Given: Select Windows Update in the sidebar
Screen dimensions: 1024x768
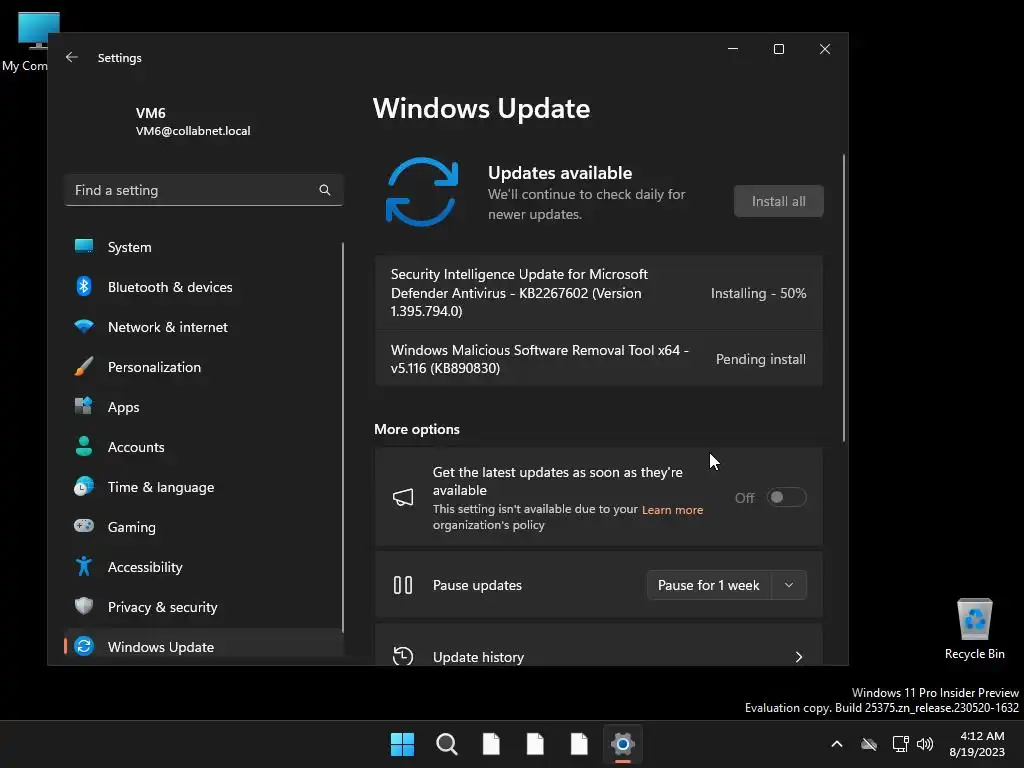Looking at the screenshot, I should tap(204, 646).
